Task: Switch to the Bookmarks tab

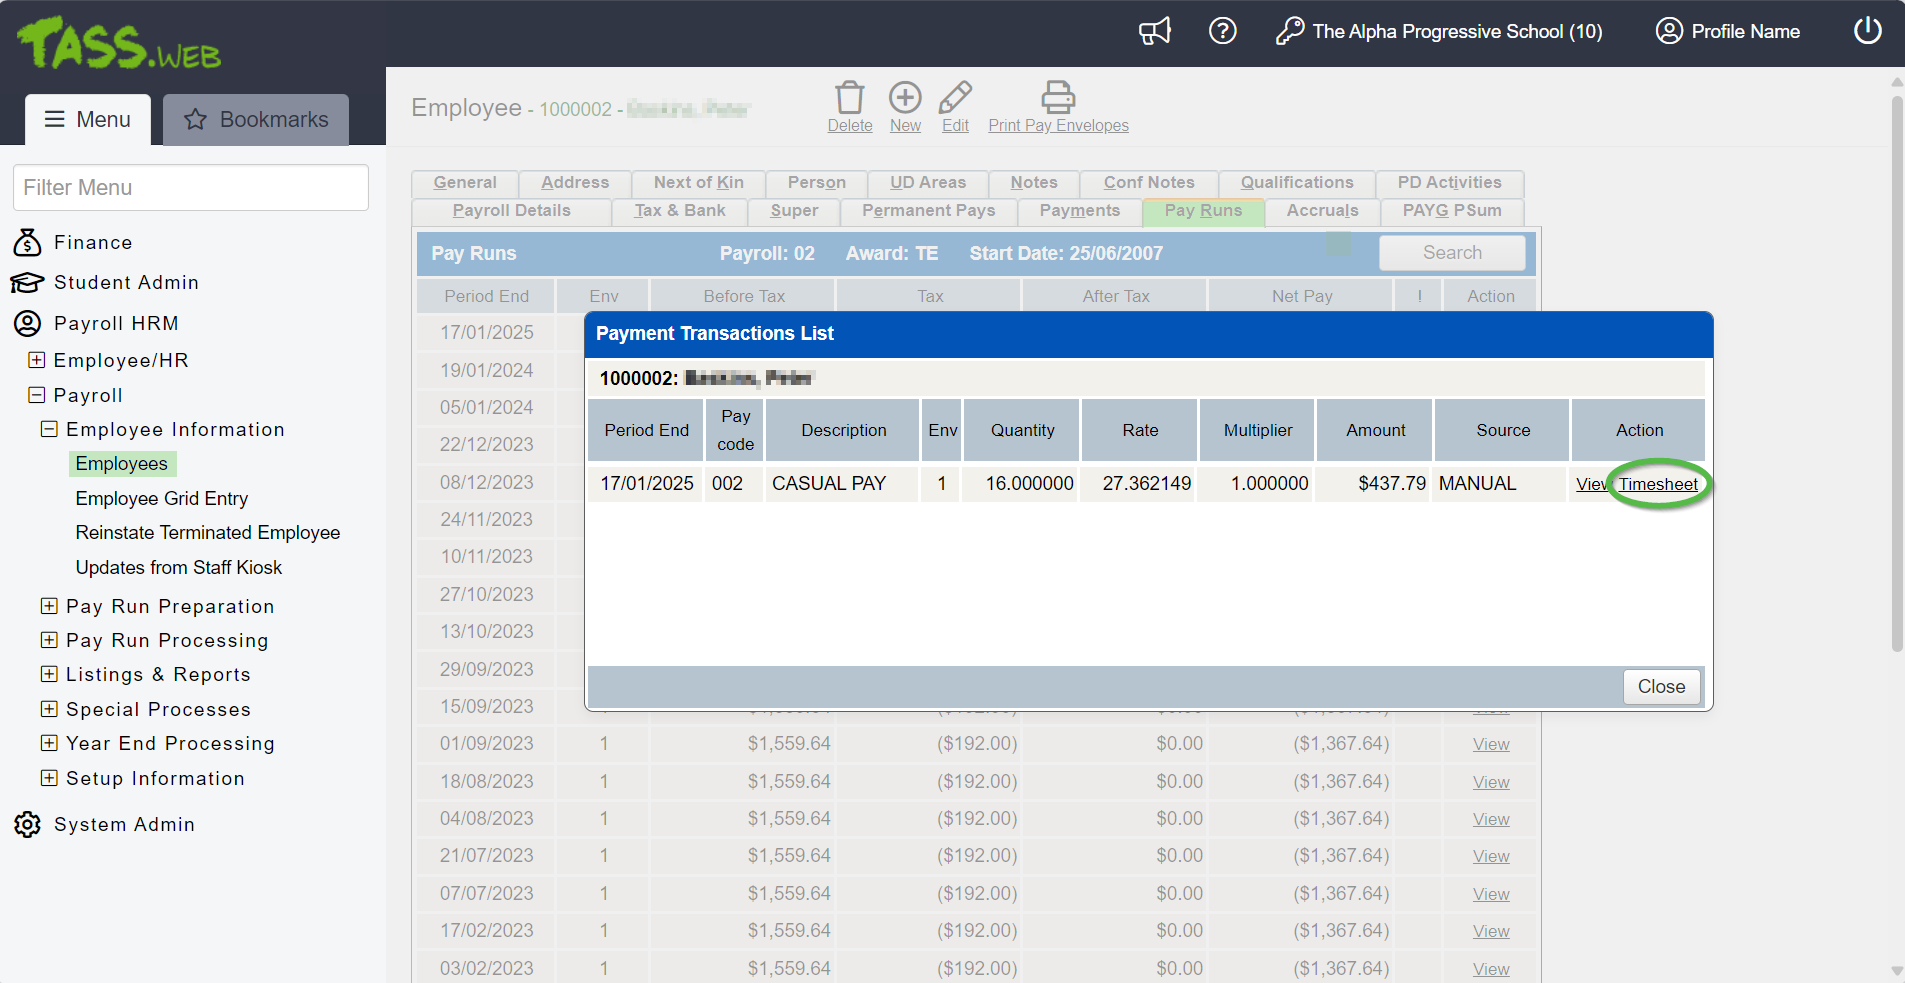Action: [256, 120]
